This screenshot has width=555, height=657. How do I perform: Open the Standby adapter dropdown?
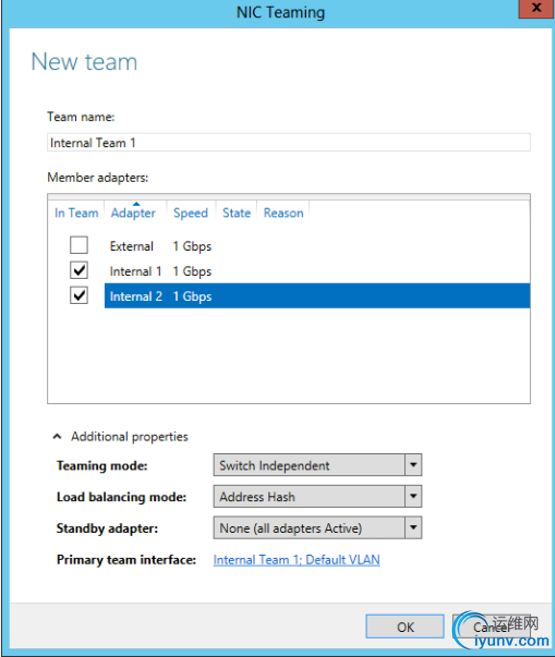pyautogui.click(x=318, y=528)
